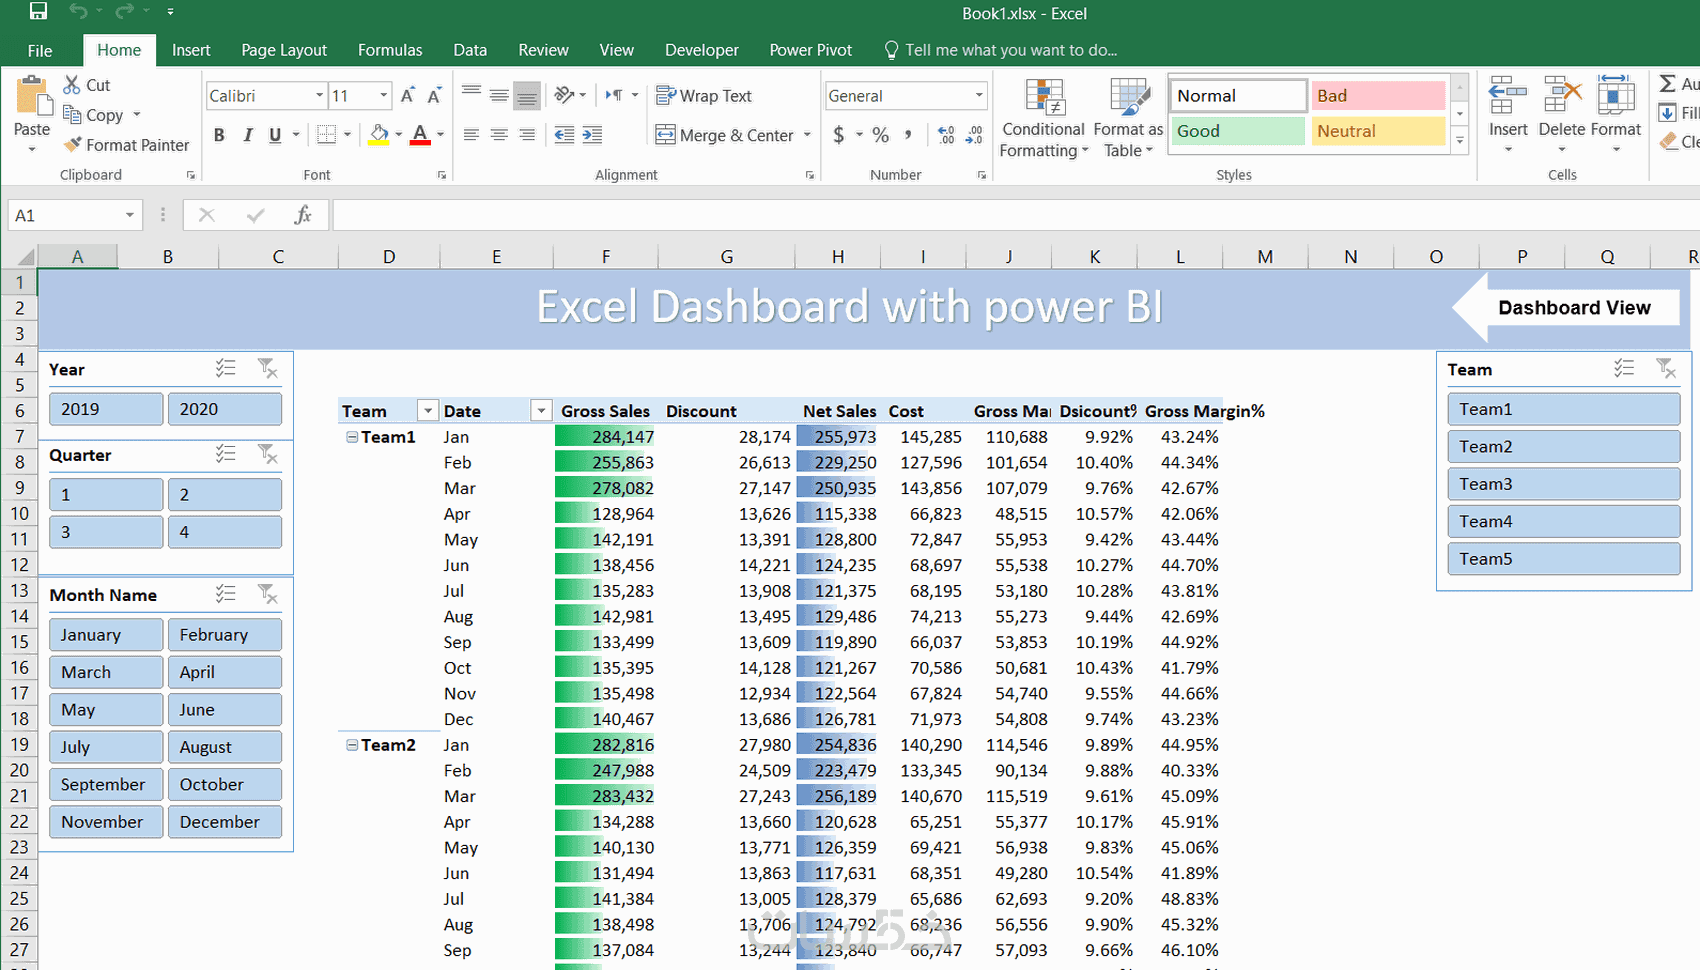Viewport: 1700px width, 970px height.
Task: Cut the selection with the scissors icon
Action: click(72, 85)
